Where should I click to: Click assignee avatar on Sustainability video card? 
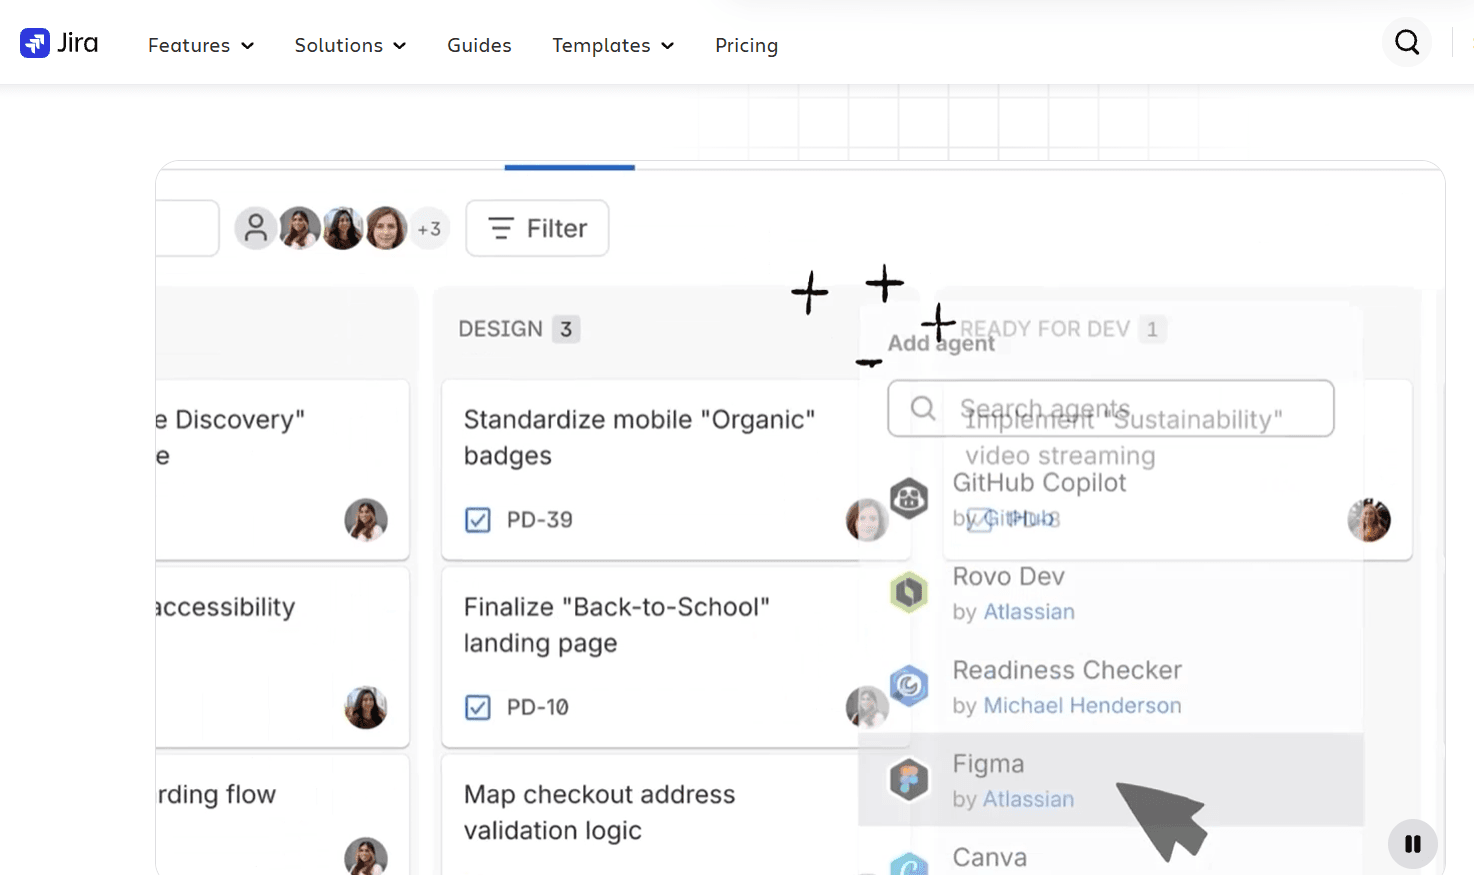[1369, 520]
